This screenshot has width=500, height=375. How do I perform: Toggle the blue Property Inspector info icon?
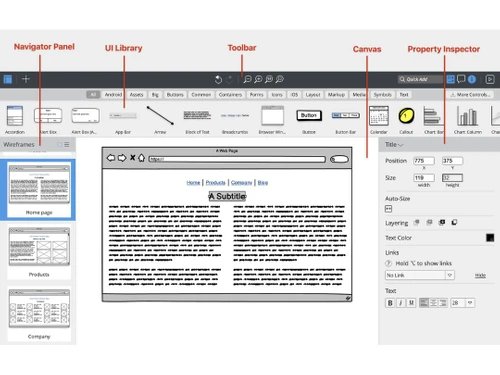click(472, 79)
